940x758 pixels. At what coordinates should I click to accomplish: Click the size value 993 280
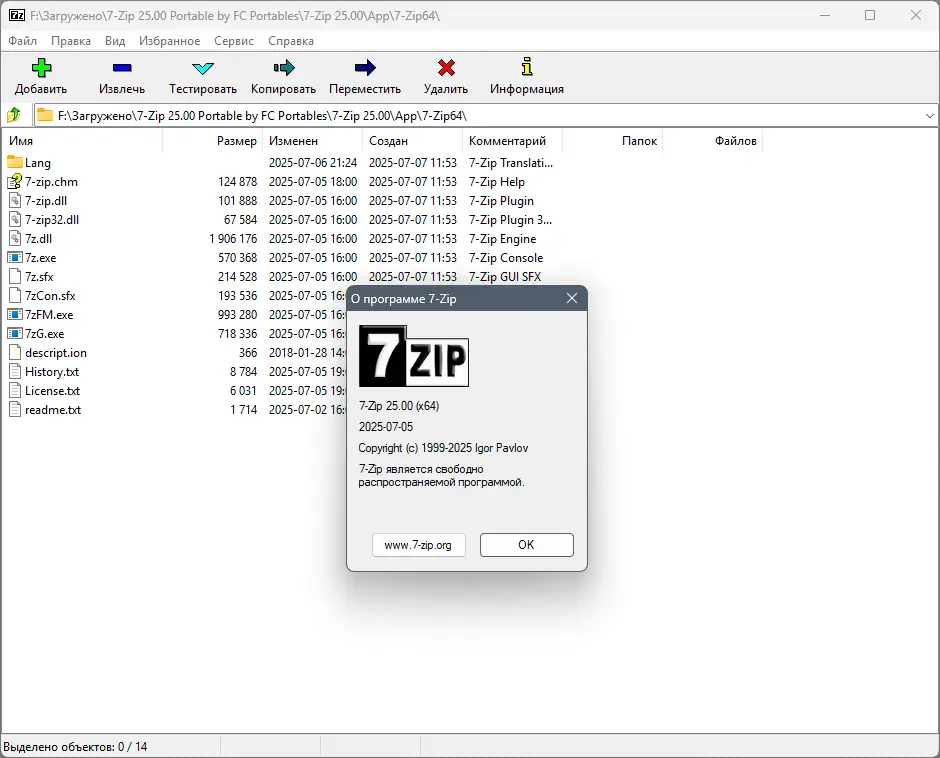tap(237, 315)
